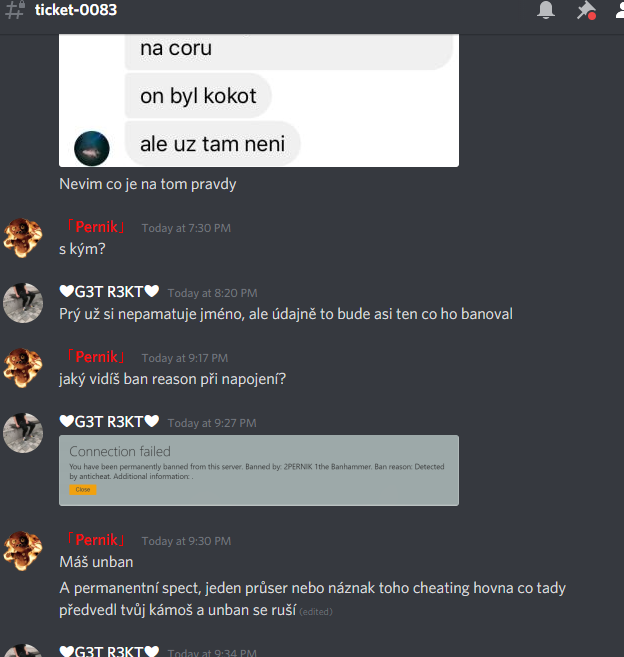Viewport: 624px width, 657px height.
Task: Click the 'Today at 9:30 PM' timestamp
Action: [186, 541]
